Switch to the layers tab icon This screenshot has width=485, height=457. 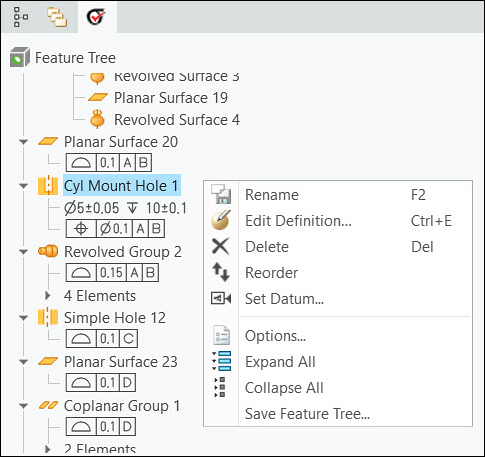(57, 17)
